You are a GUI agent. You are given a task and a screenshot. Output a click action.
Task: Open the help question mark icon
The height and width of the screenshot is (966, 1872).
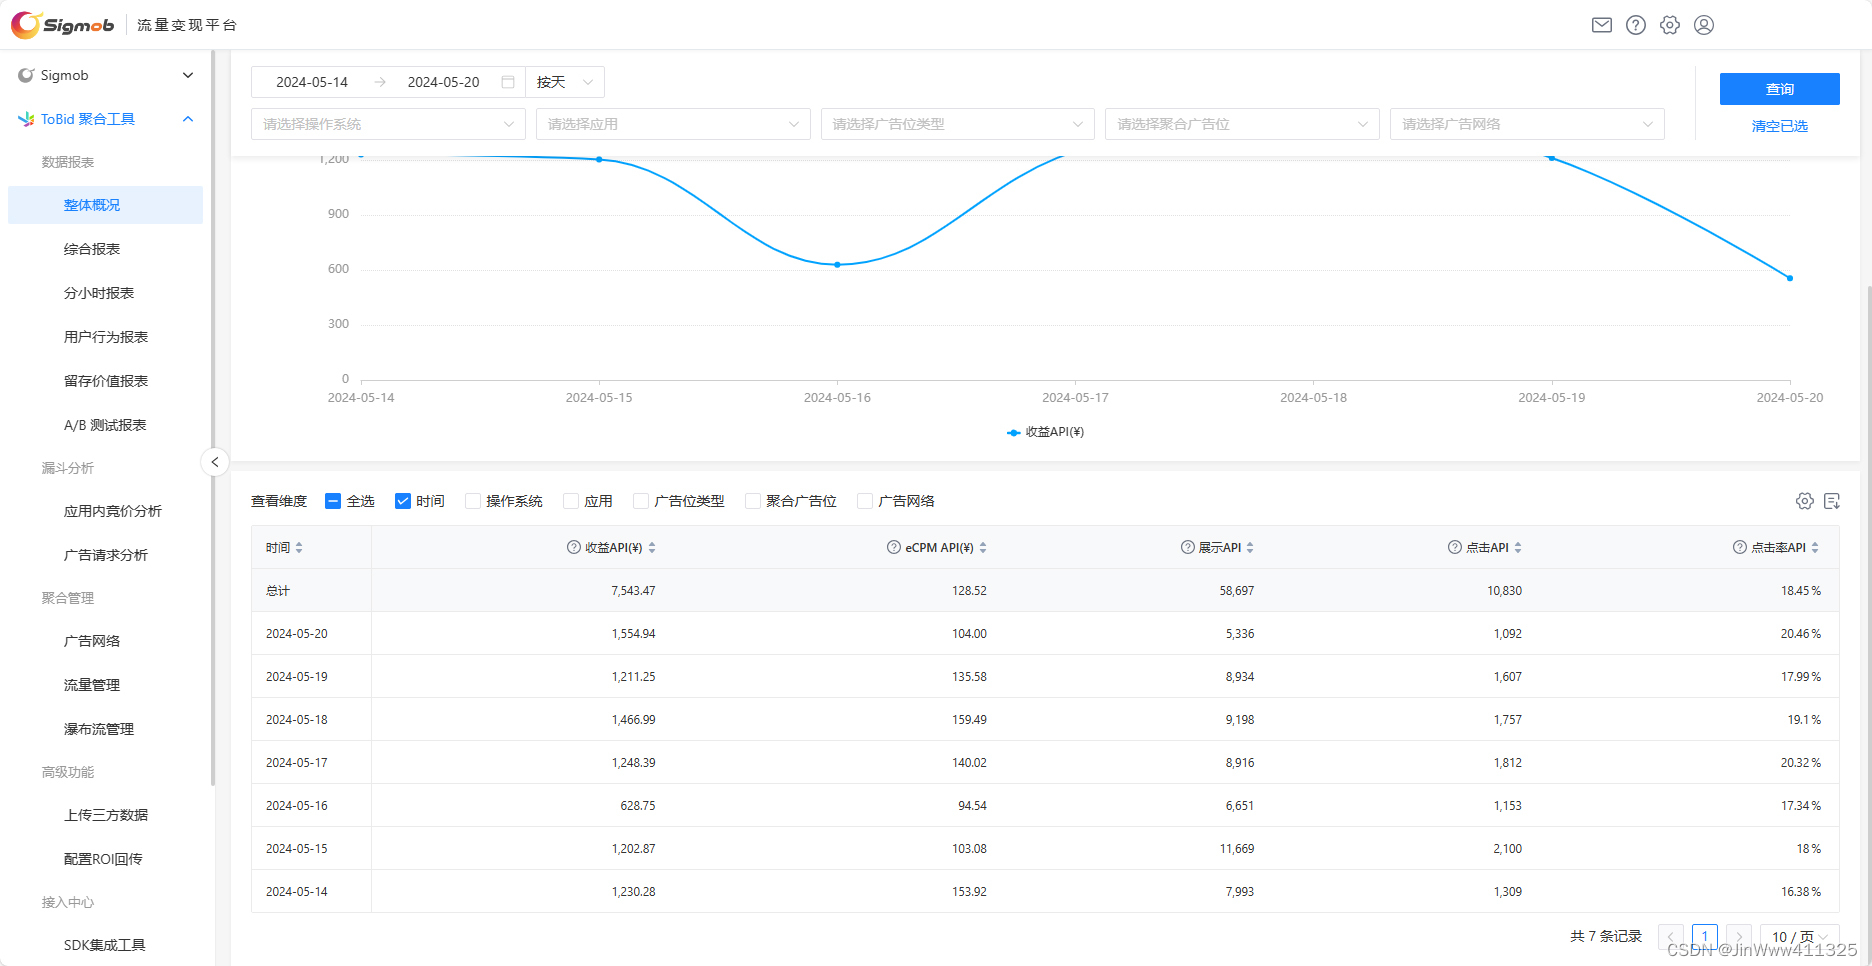tap(1636, 25)
